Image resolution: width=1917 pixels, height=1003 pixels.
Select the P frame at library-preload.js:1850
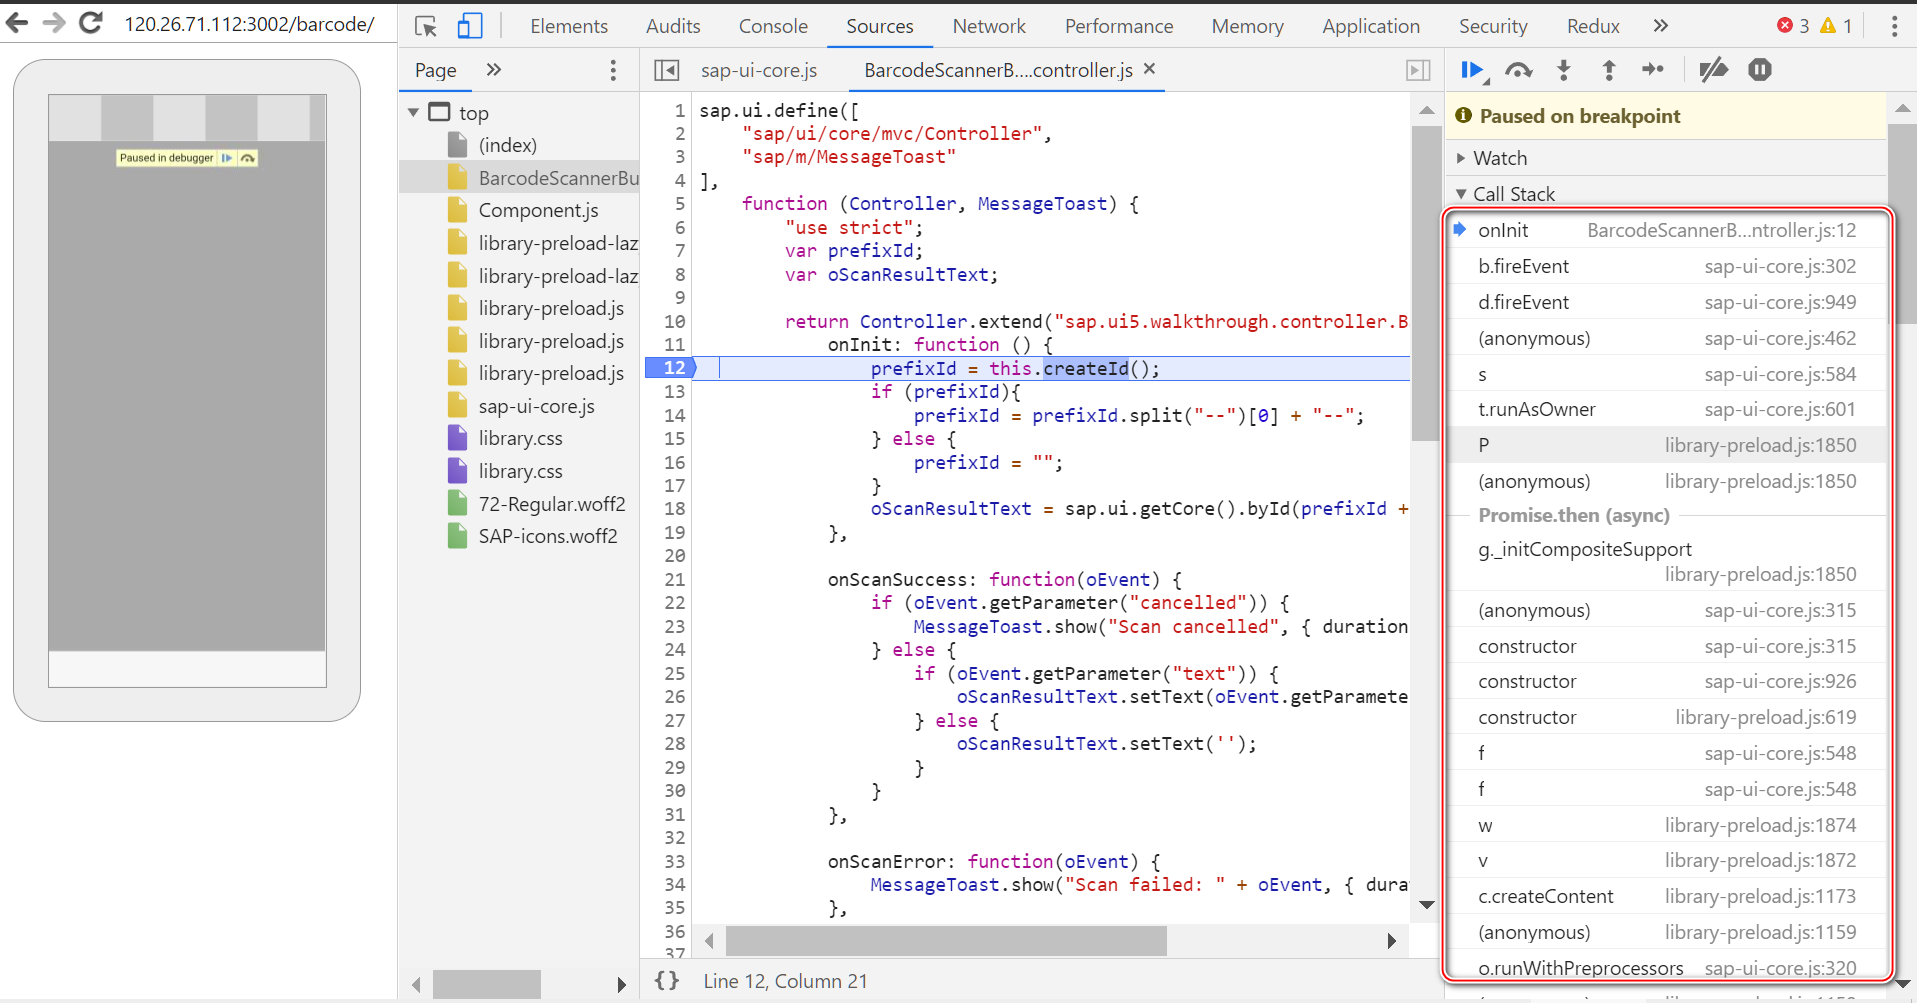coord(1666,446)
